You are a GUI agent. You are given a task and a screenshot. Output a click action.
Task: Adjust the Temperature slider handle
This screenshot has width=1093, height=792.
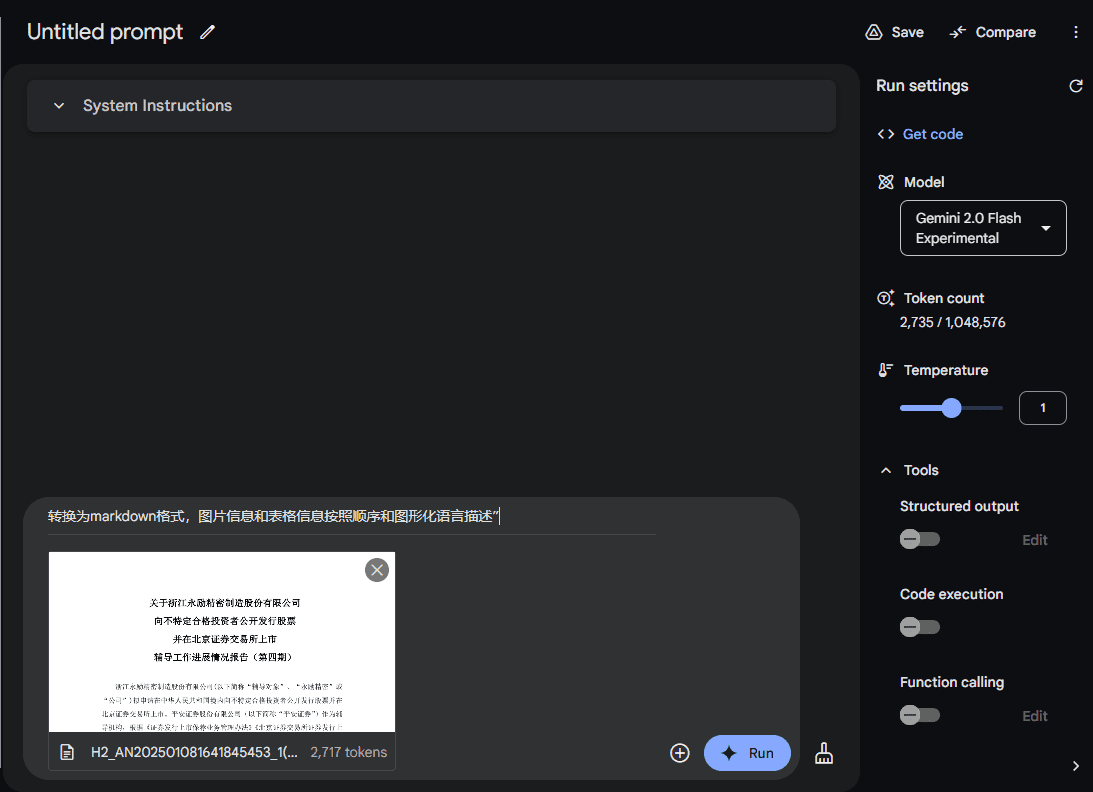coord(951,408)
